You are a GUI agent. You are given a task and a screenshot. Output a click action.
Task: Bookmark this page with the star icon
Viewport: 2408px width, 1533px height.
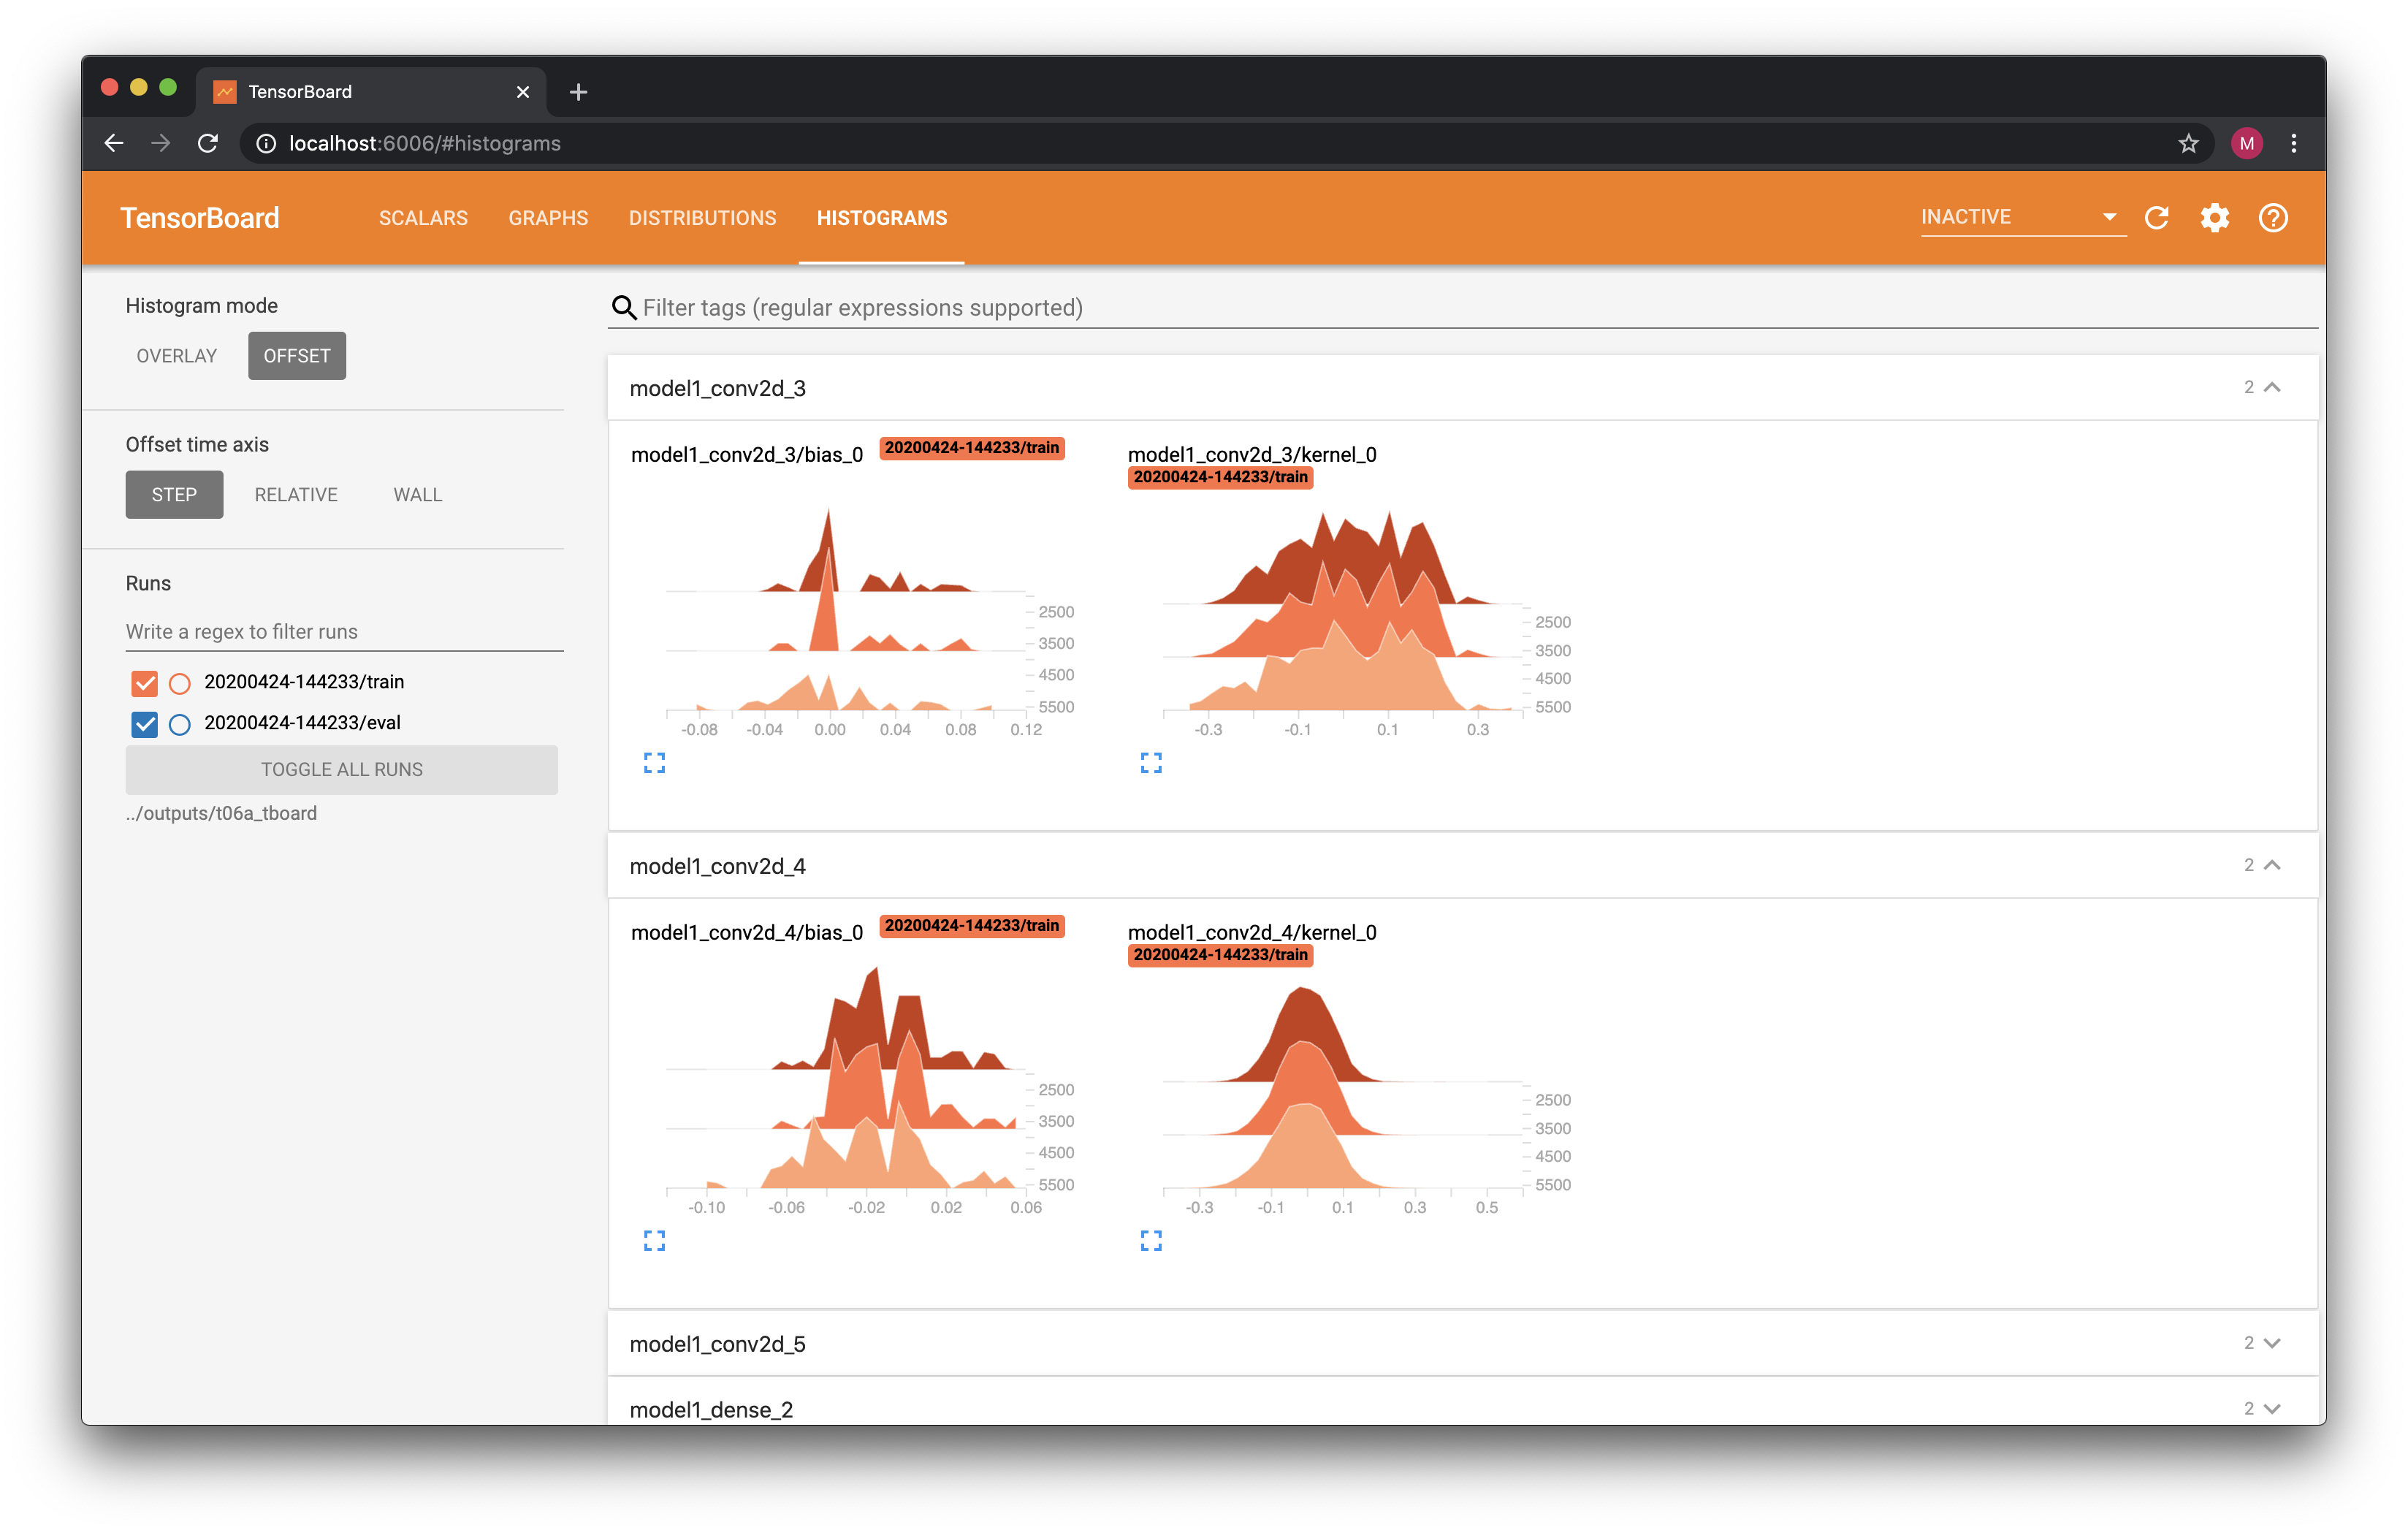2189,143
